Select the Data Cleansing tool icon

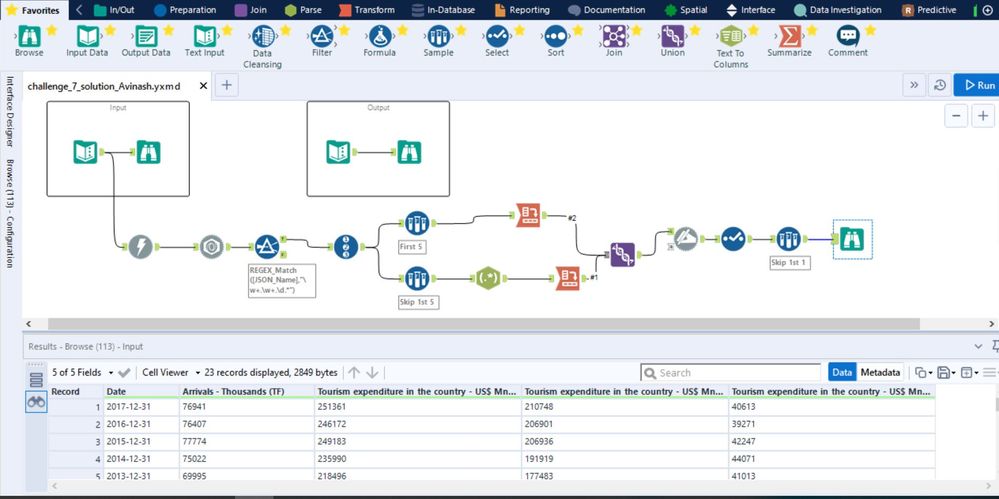point(263,36)
